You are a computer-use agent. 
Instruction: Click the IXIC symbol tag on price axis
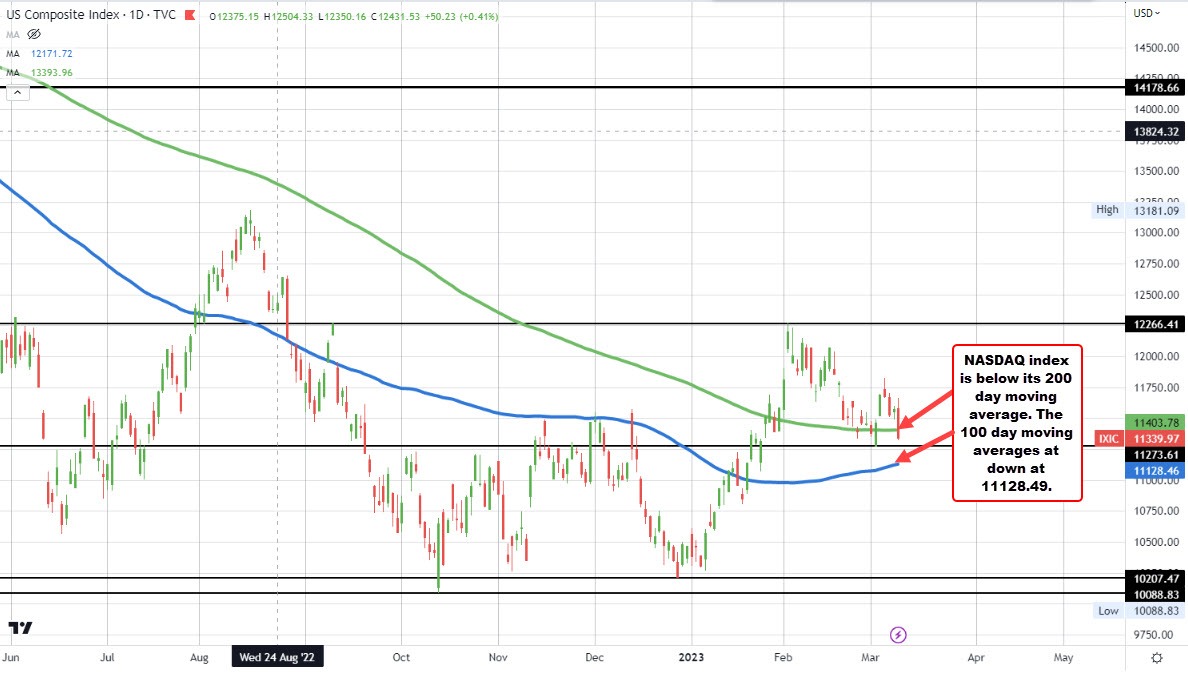tap(1108, 439)
